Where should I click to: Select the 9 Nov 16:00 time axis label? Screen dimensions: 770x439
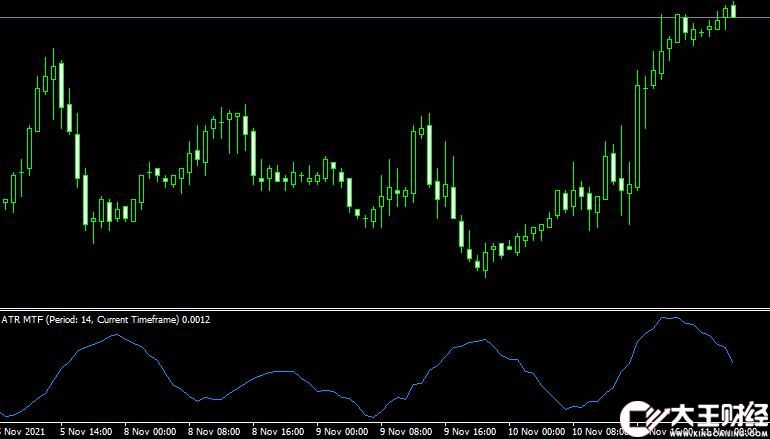coord(470,432)
